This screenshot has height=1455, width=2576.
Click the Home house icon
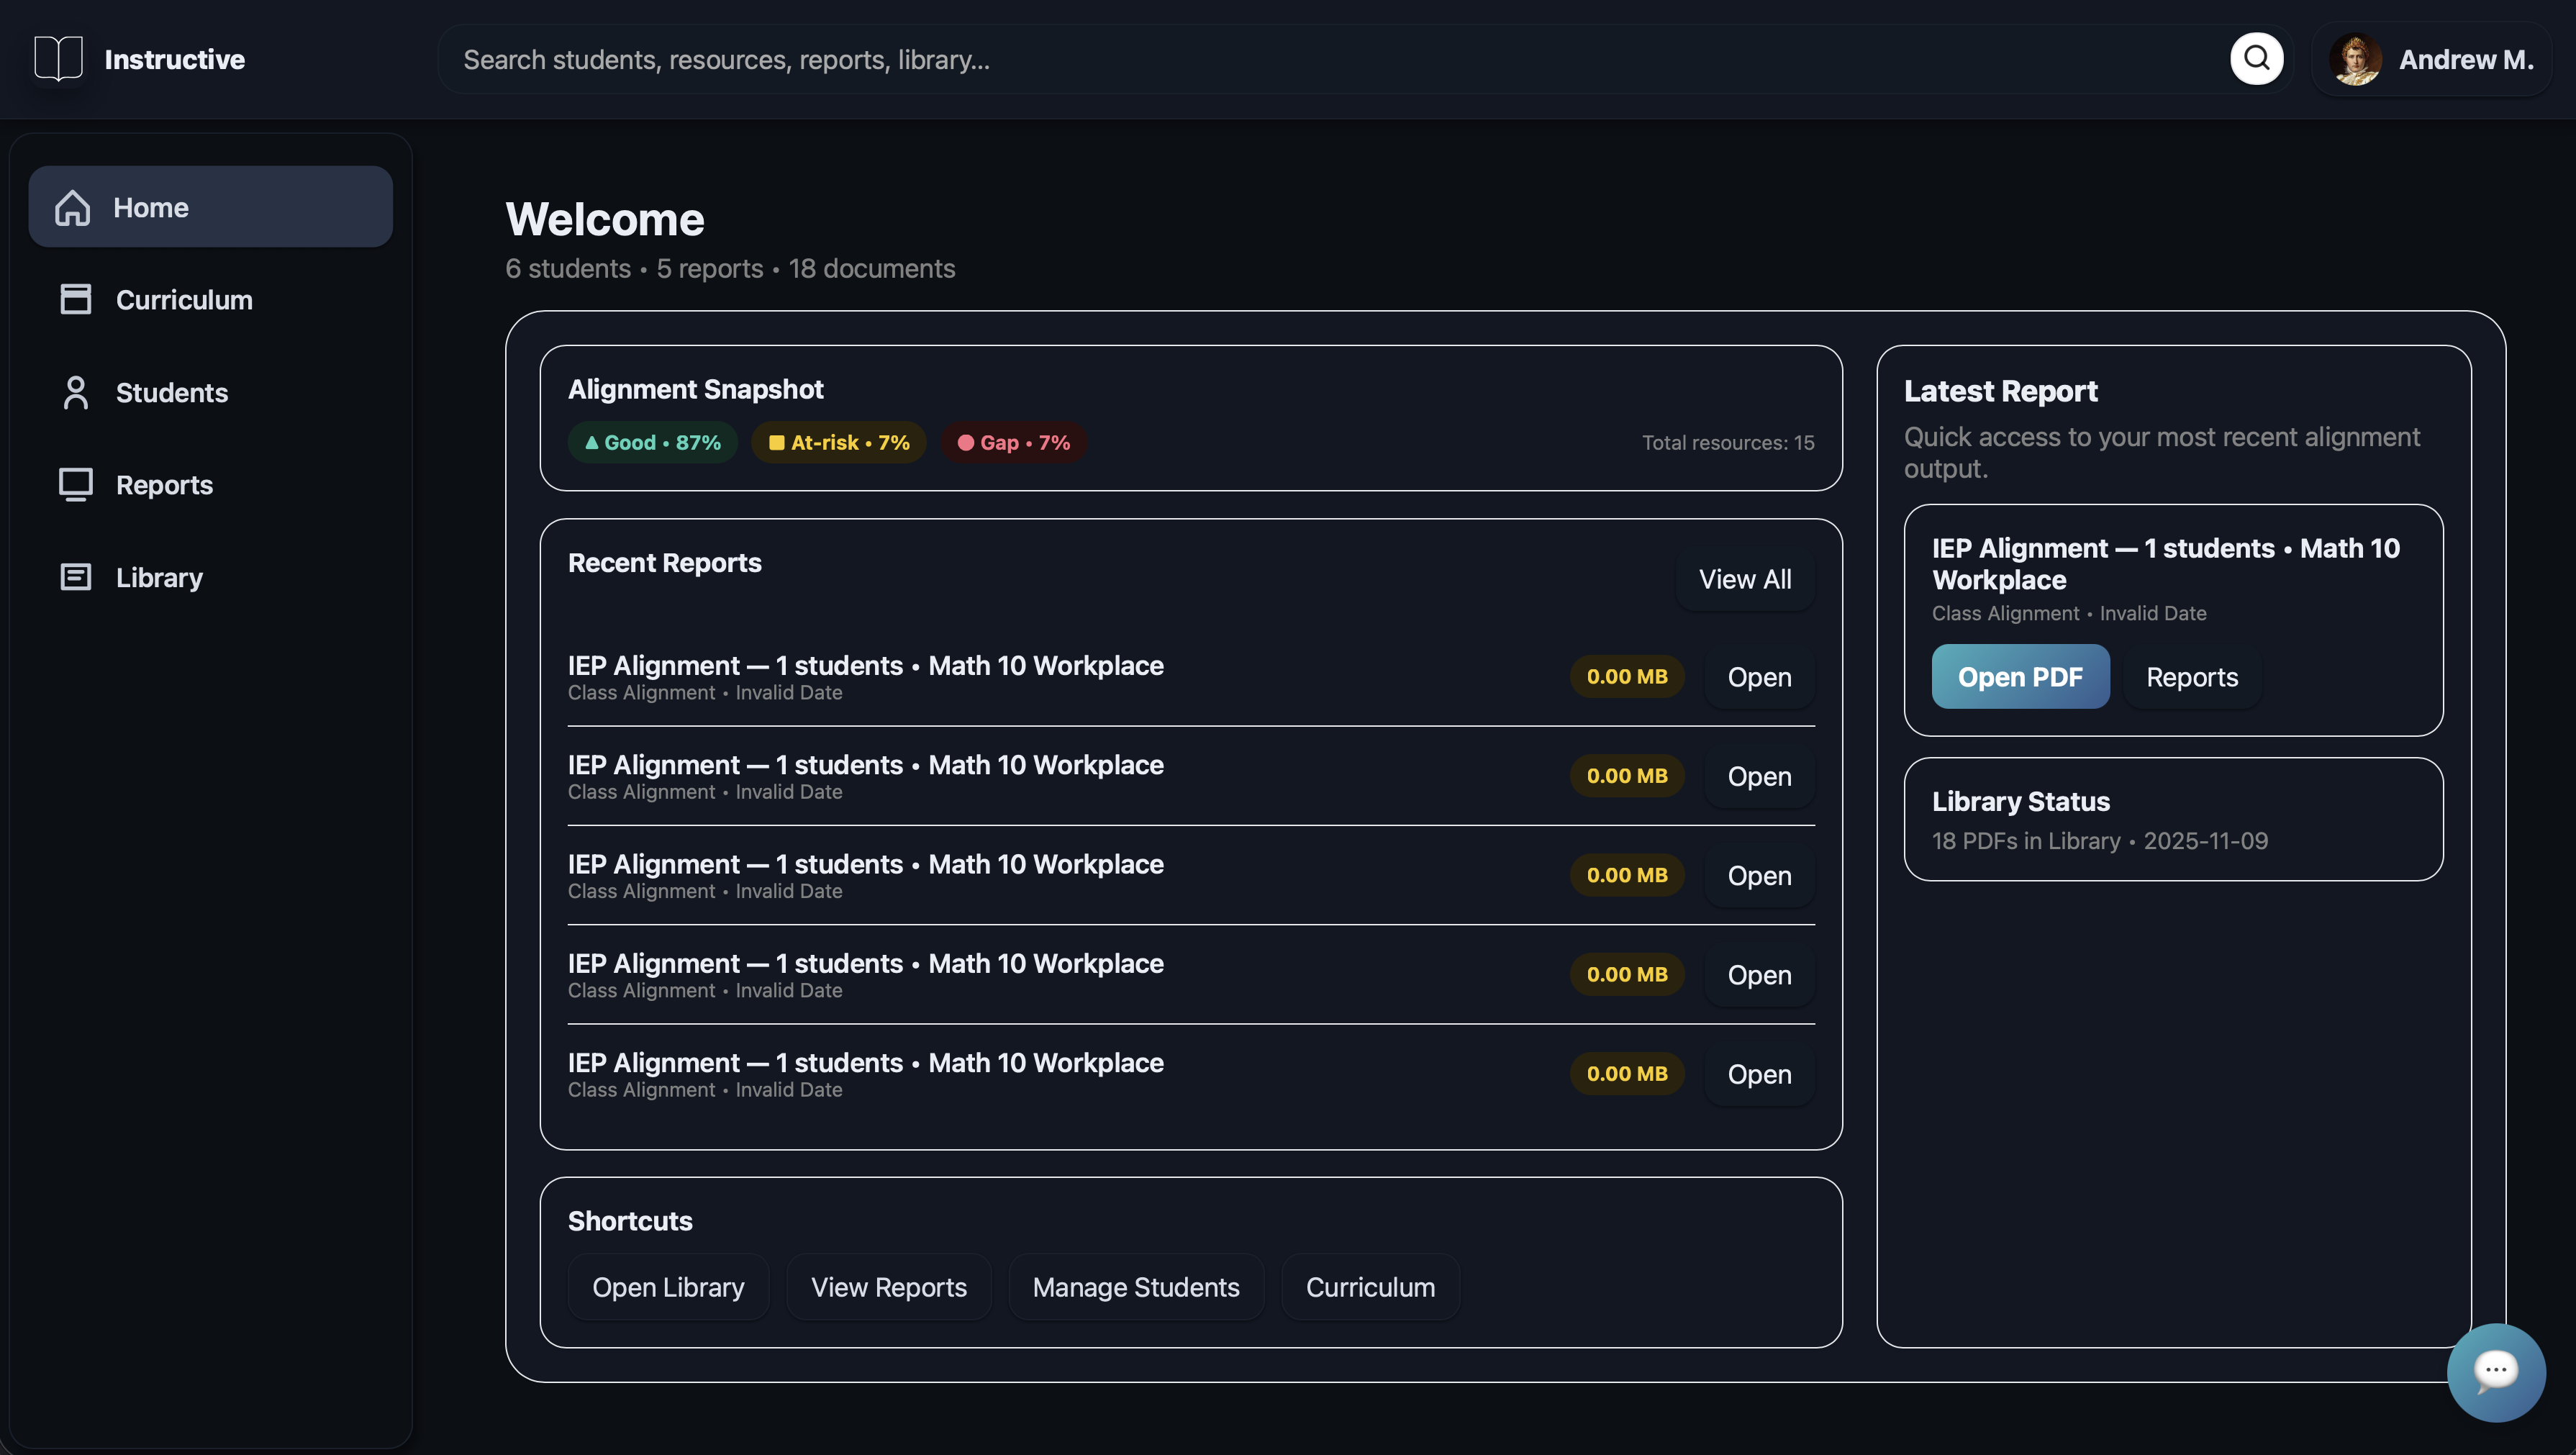72,207
